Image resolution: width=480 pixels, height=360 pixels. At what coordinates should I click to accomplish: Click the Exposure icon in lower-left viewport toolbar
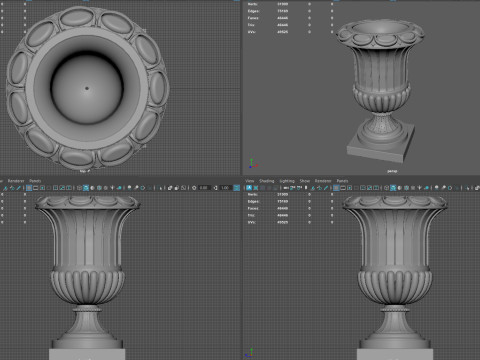(194, 188)
